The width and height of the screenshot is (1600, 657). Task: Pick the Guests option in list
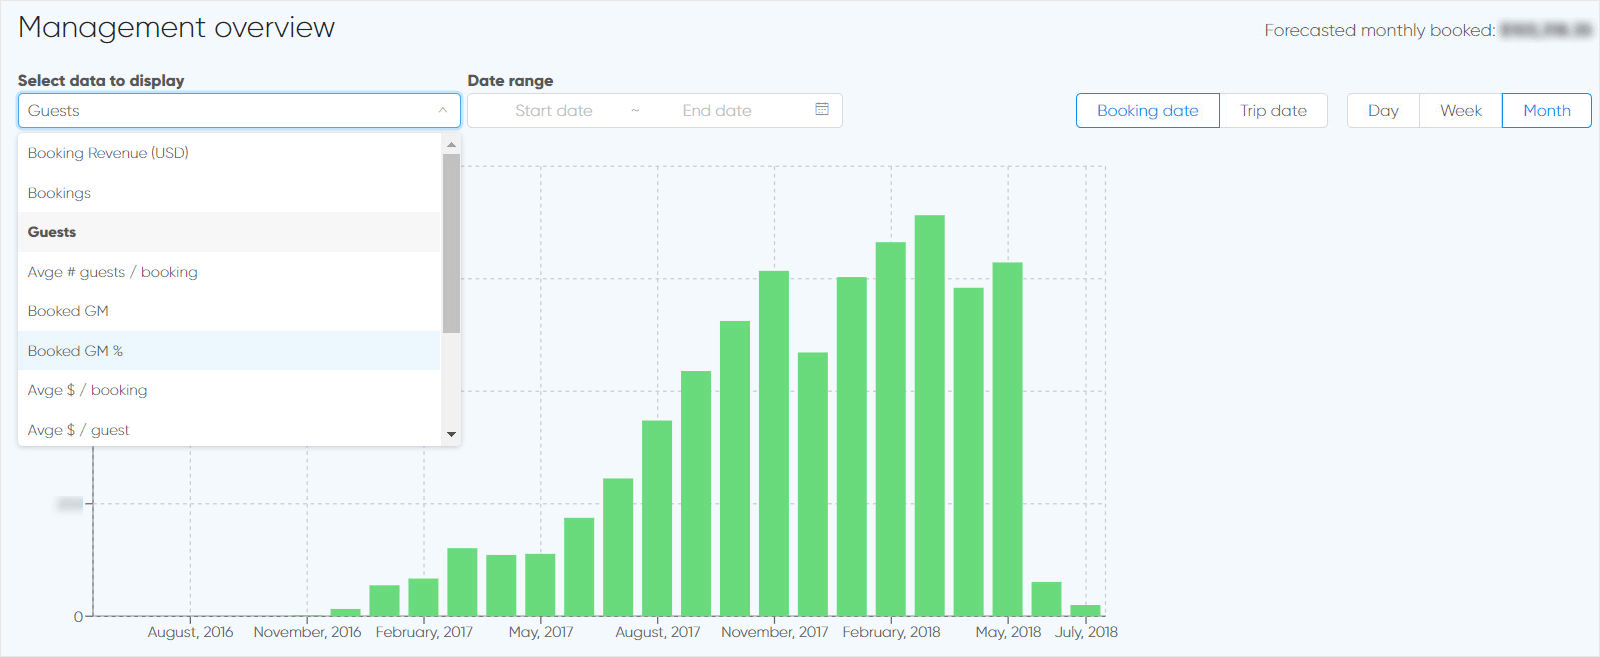coord(229,232)
